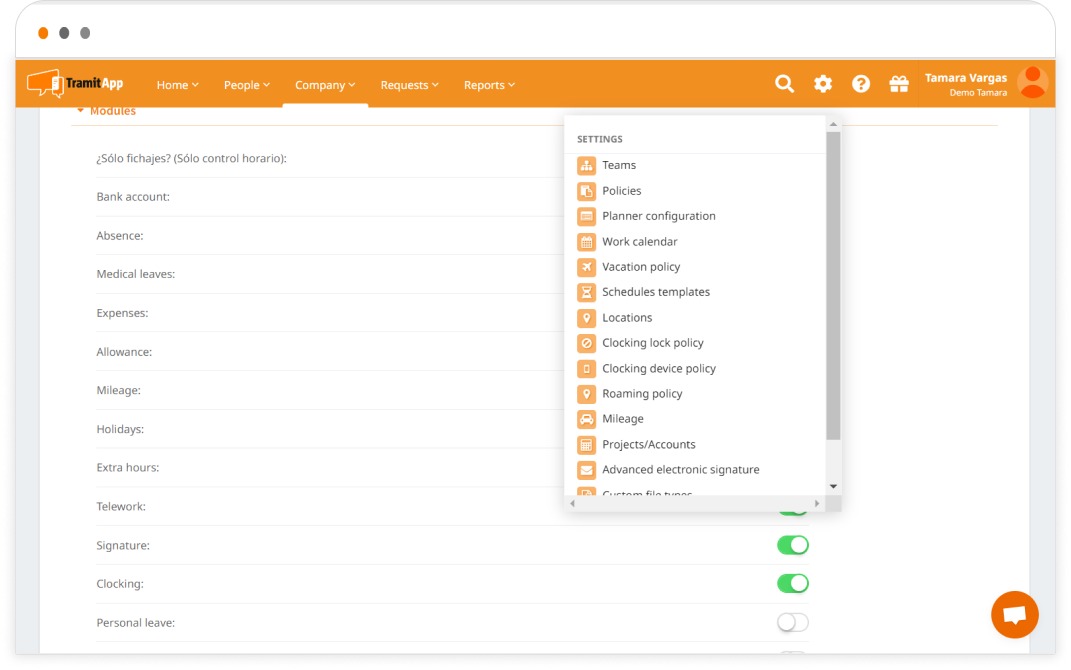Click the Mileage car icon
Viewport: 1071px width, 670px height.
pos(586,419)
